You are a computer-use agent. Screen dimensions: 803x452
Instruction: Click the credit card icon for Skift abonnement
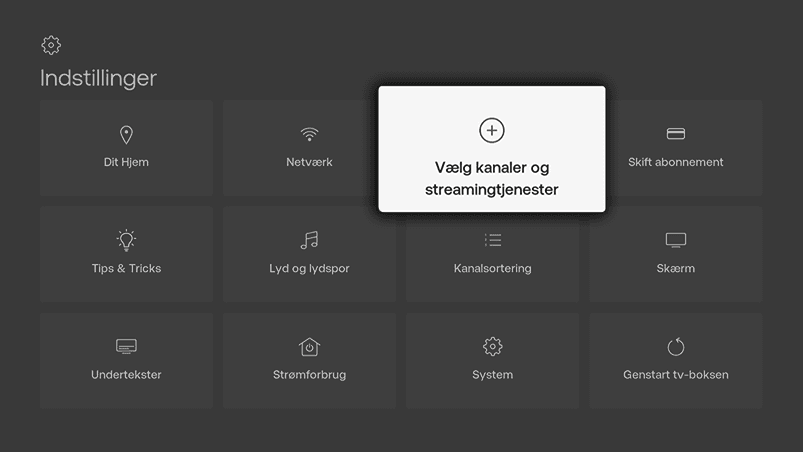[x=675, y=134]
